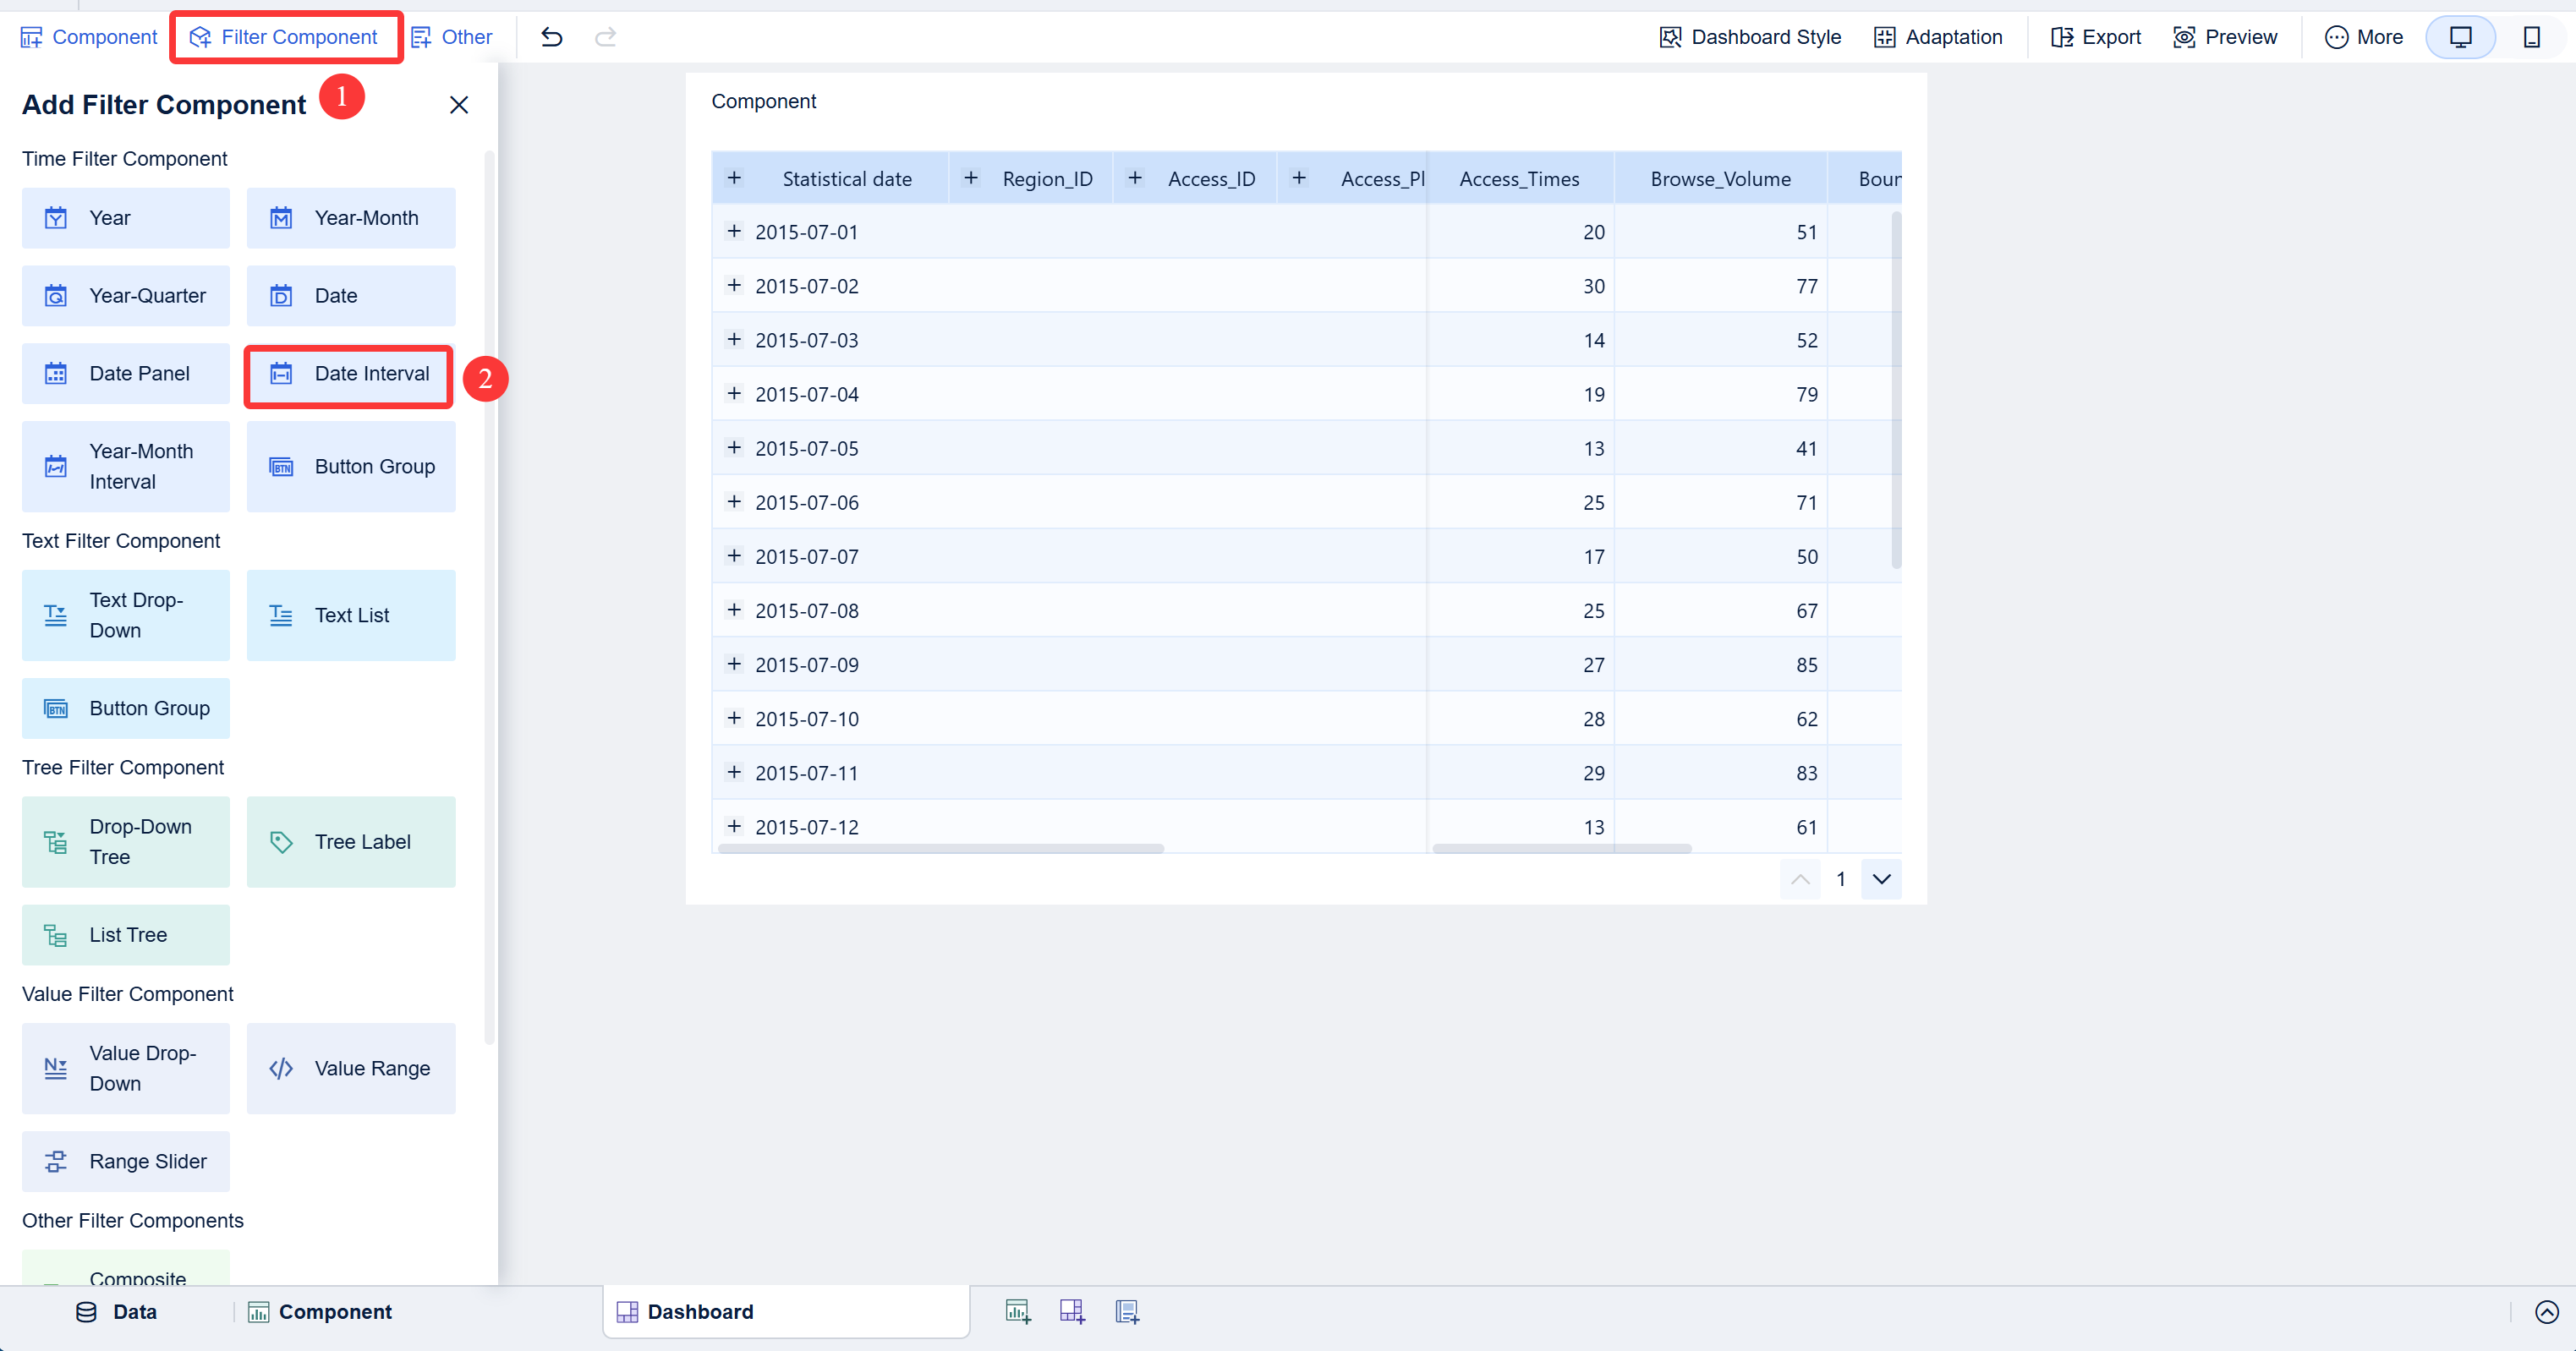Image resolution: width=2576 pixels, height=1351 pixels.
Task: Go to the next table page
Action: point(1881,880)
